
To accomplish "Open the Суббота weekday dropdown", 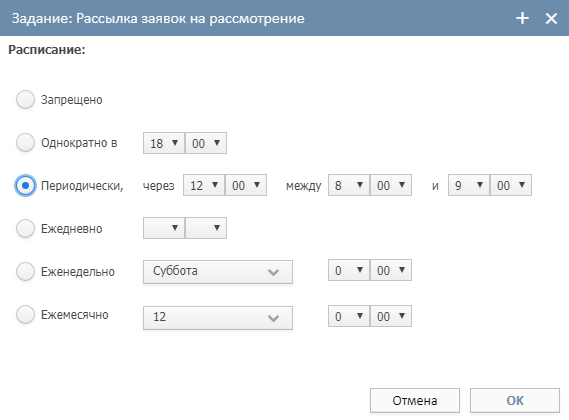I will click(x=218, y=272).
